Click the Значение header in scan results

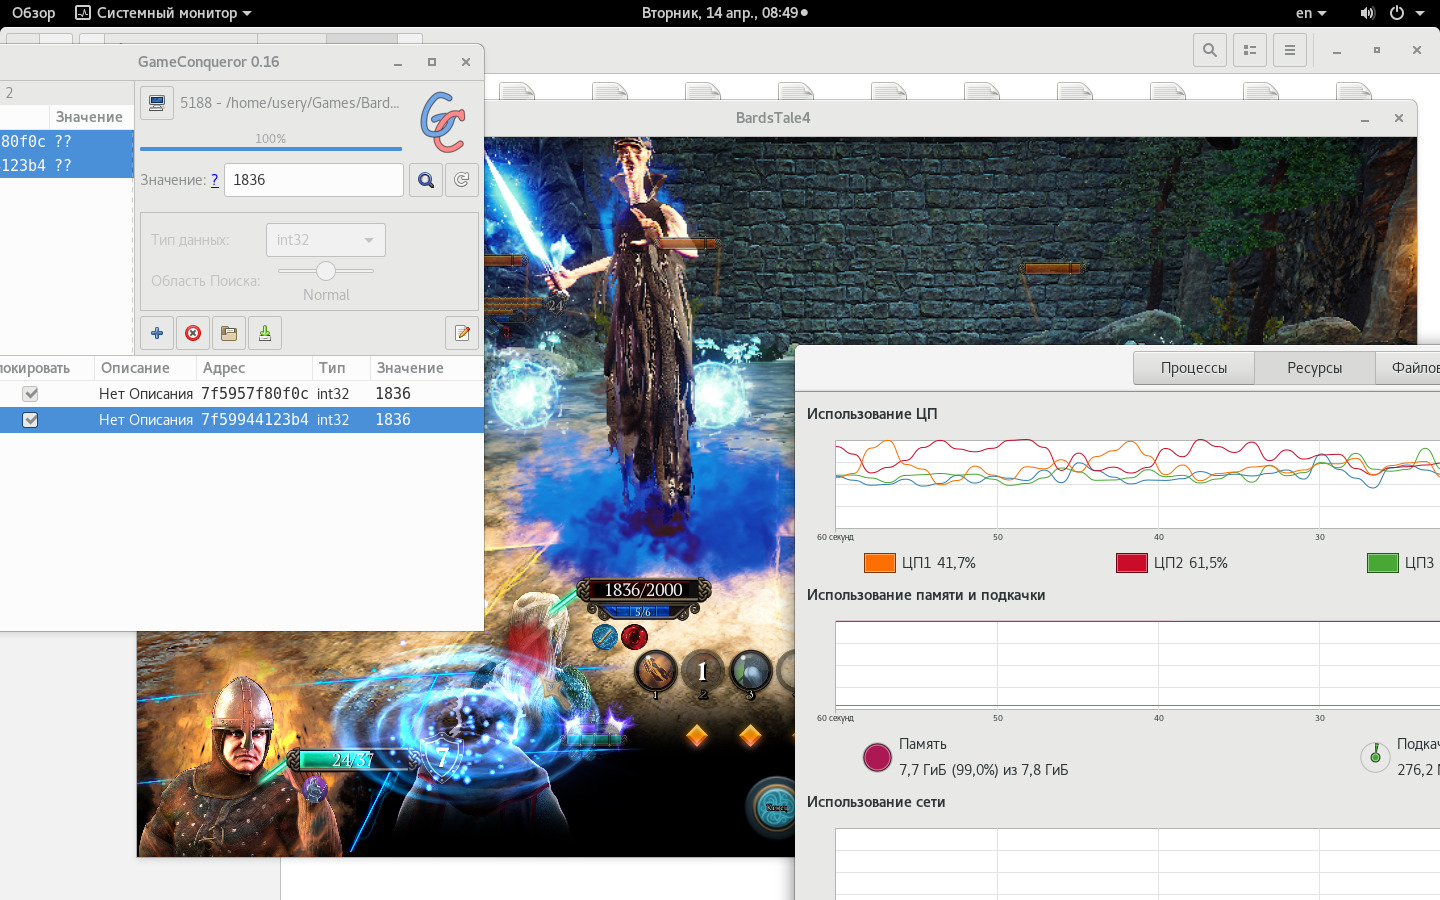(x=90, y=117)
